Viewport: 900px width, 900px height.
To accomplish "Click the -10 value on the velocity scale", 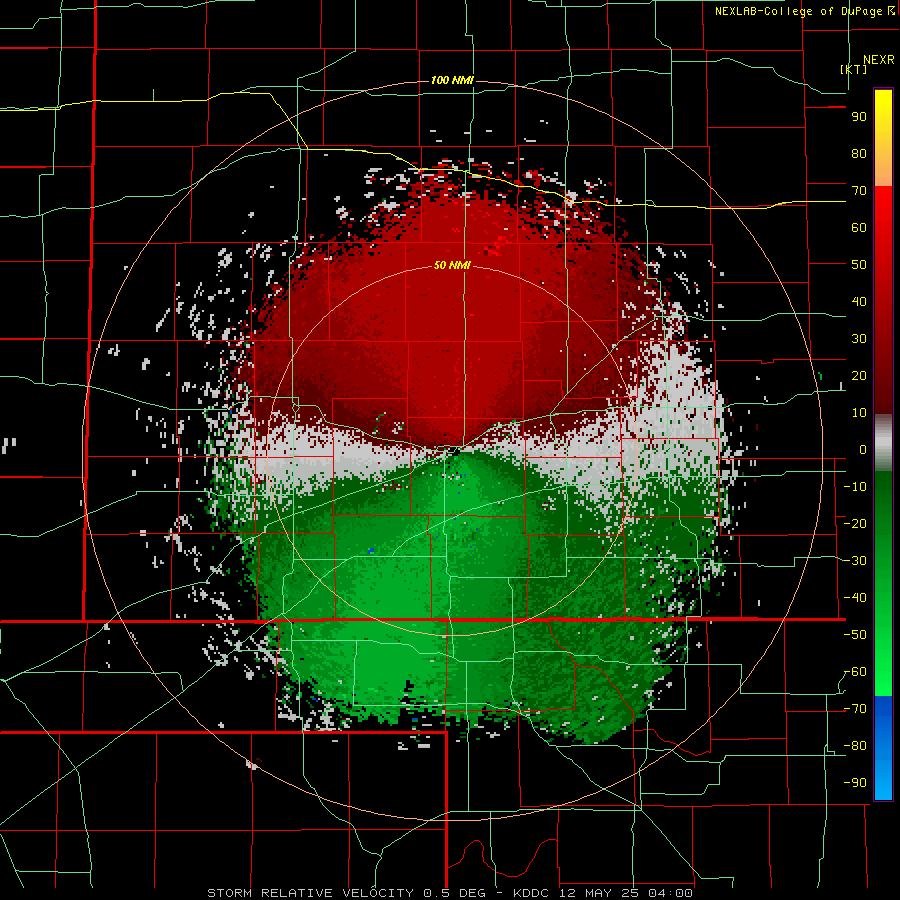I will click(x=855, y=487).
